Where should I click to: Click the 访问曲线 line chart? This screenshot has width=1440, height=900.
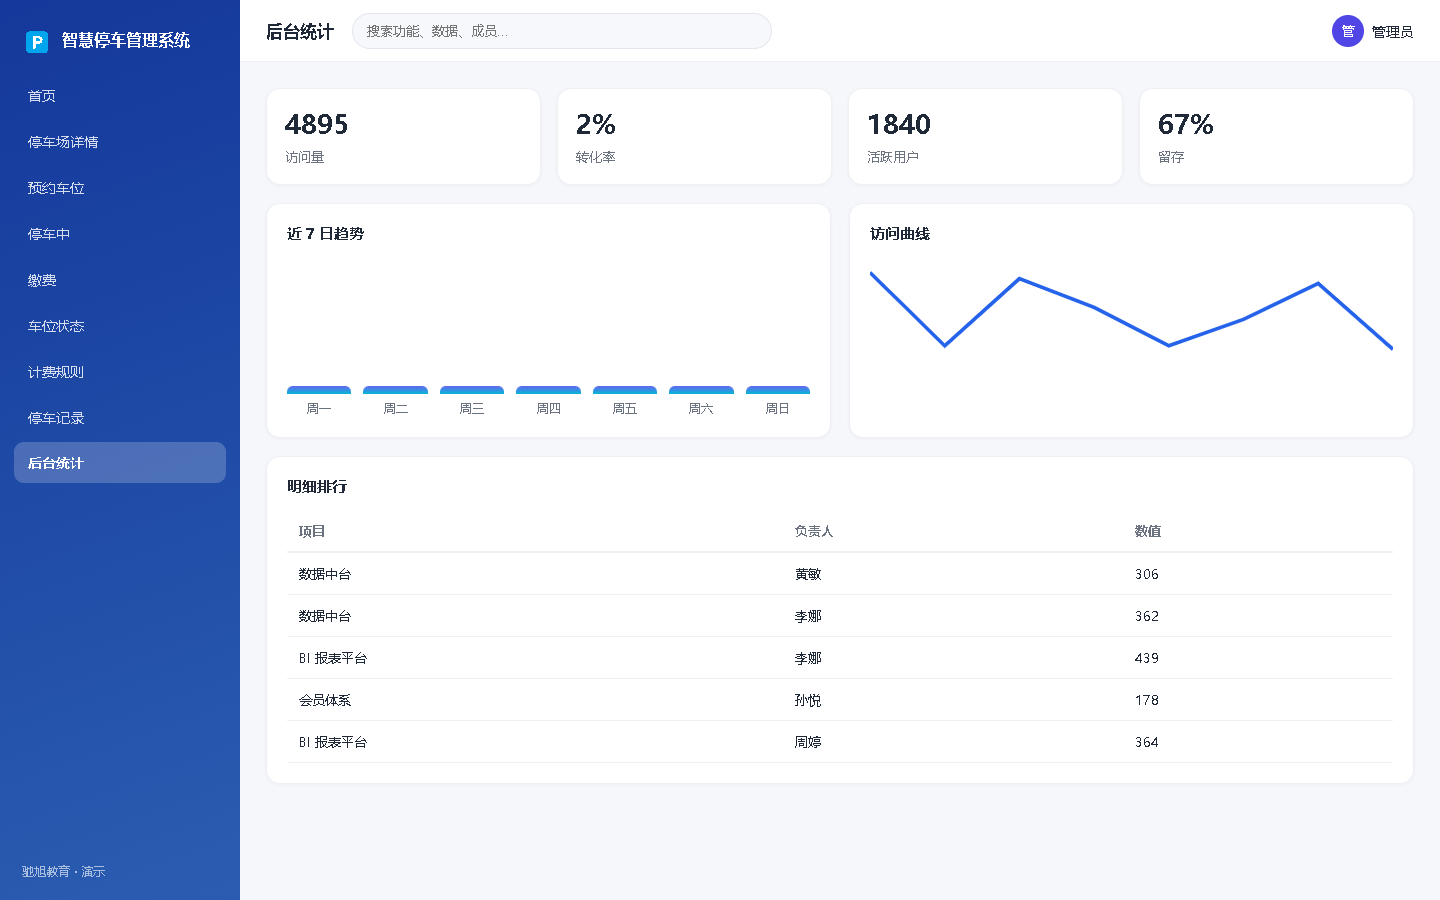(x=1131, y=310)
